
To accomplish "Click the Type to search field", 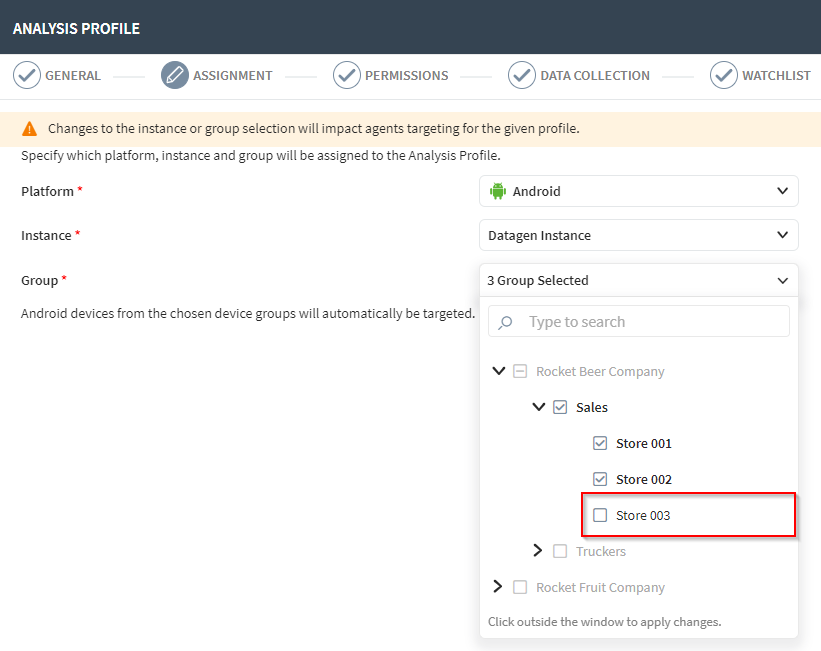I will pos(650,322).
